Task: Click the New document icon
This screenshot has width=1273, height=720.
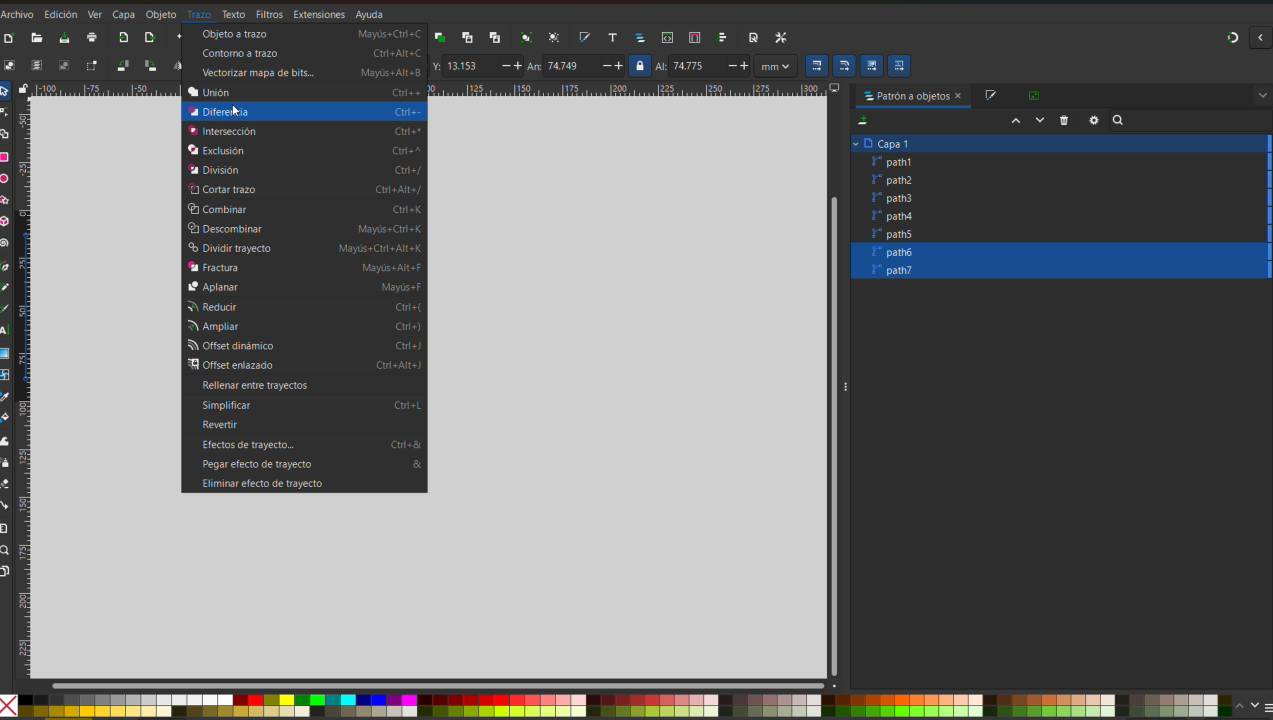Action: [x=8, y=38]
